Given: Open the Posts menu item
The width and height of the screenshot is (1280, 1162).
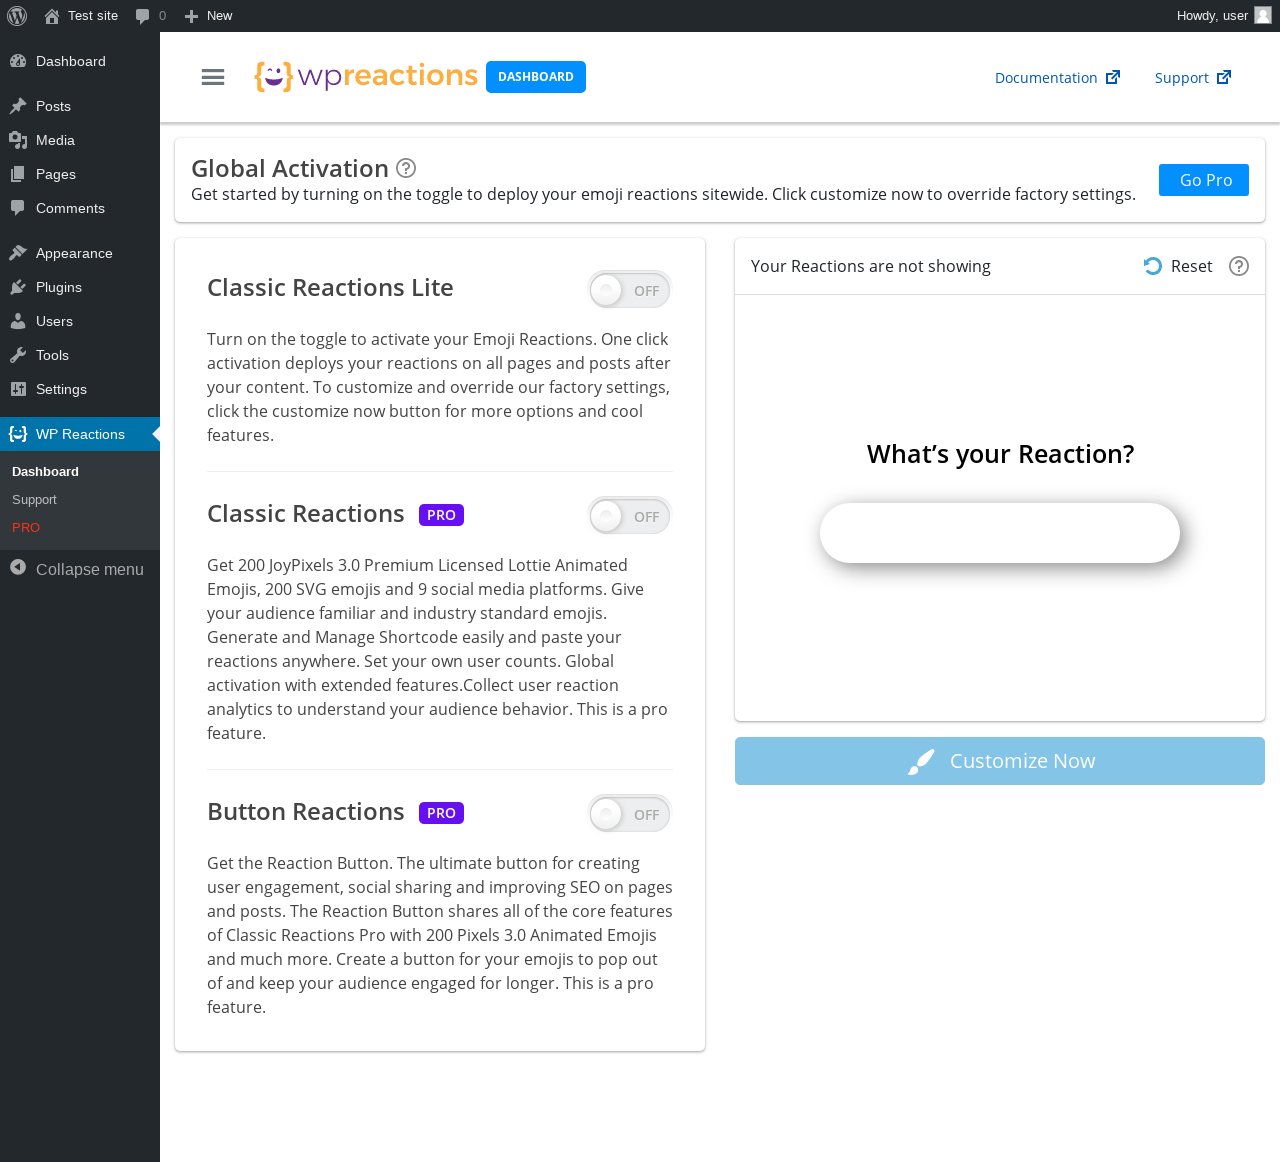Looking at the screenshot, I should pyautogui.click(x=80, y=106).
